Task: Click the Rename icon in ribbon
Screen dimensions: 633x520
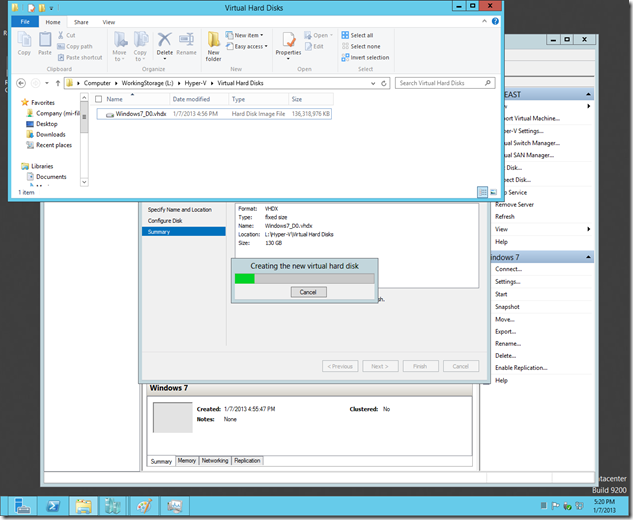Action: [x=187, y=44]
